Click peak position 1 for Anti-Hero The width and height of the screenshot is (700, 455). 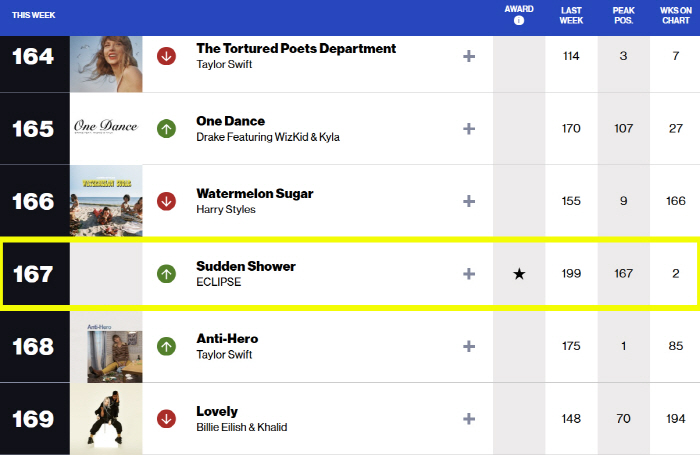(624, 346)
